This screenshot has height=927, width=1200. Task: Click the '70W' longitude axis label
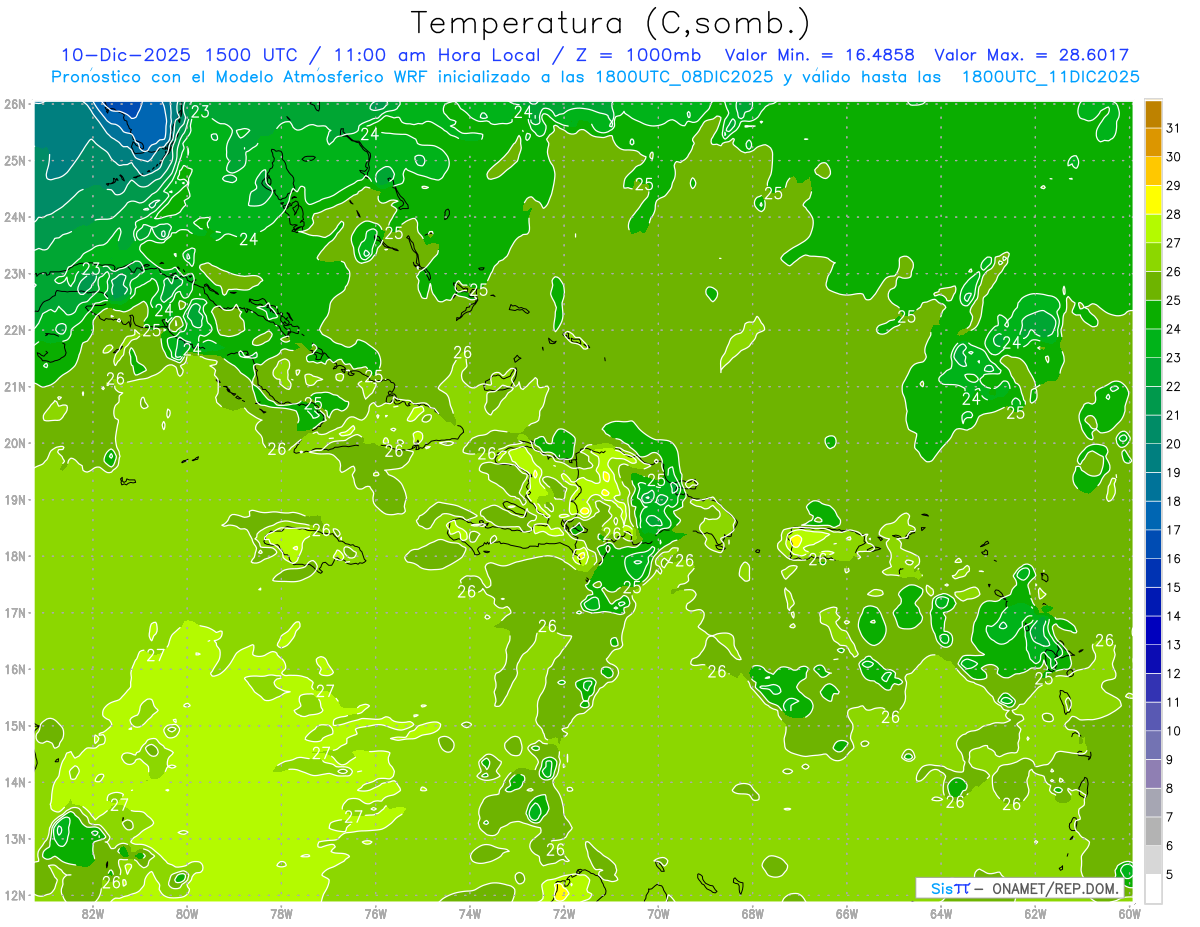pos(658,913)
